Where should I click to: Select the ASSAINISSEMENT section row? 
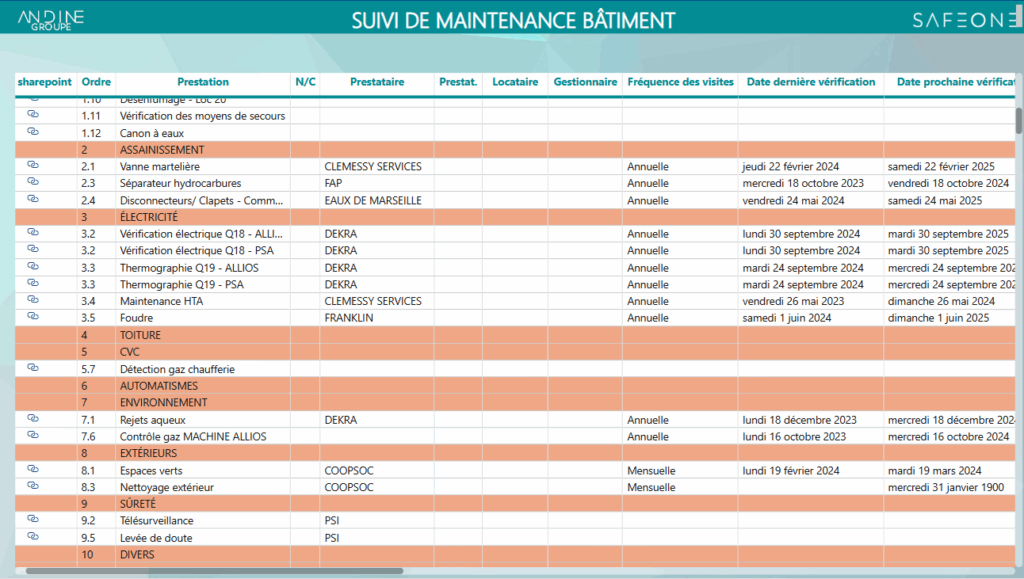click(515, 149)
